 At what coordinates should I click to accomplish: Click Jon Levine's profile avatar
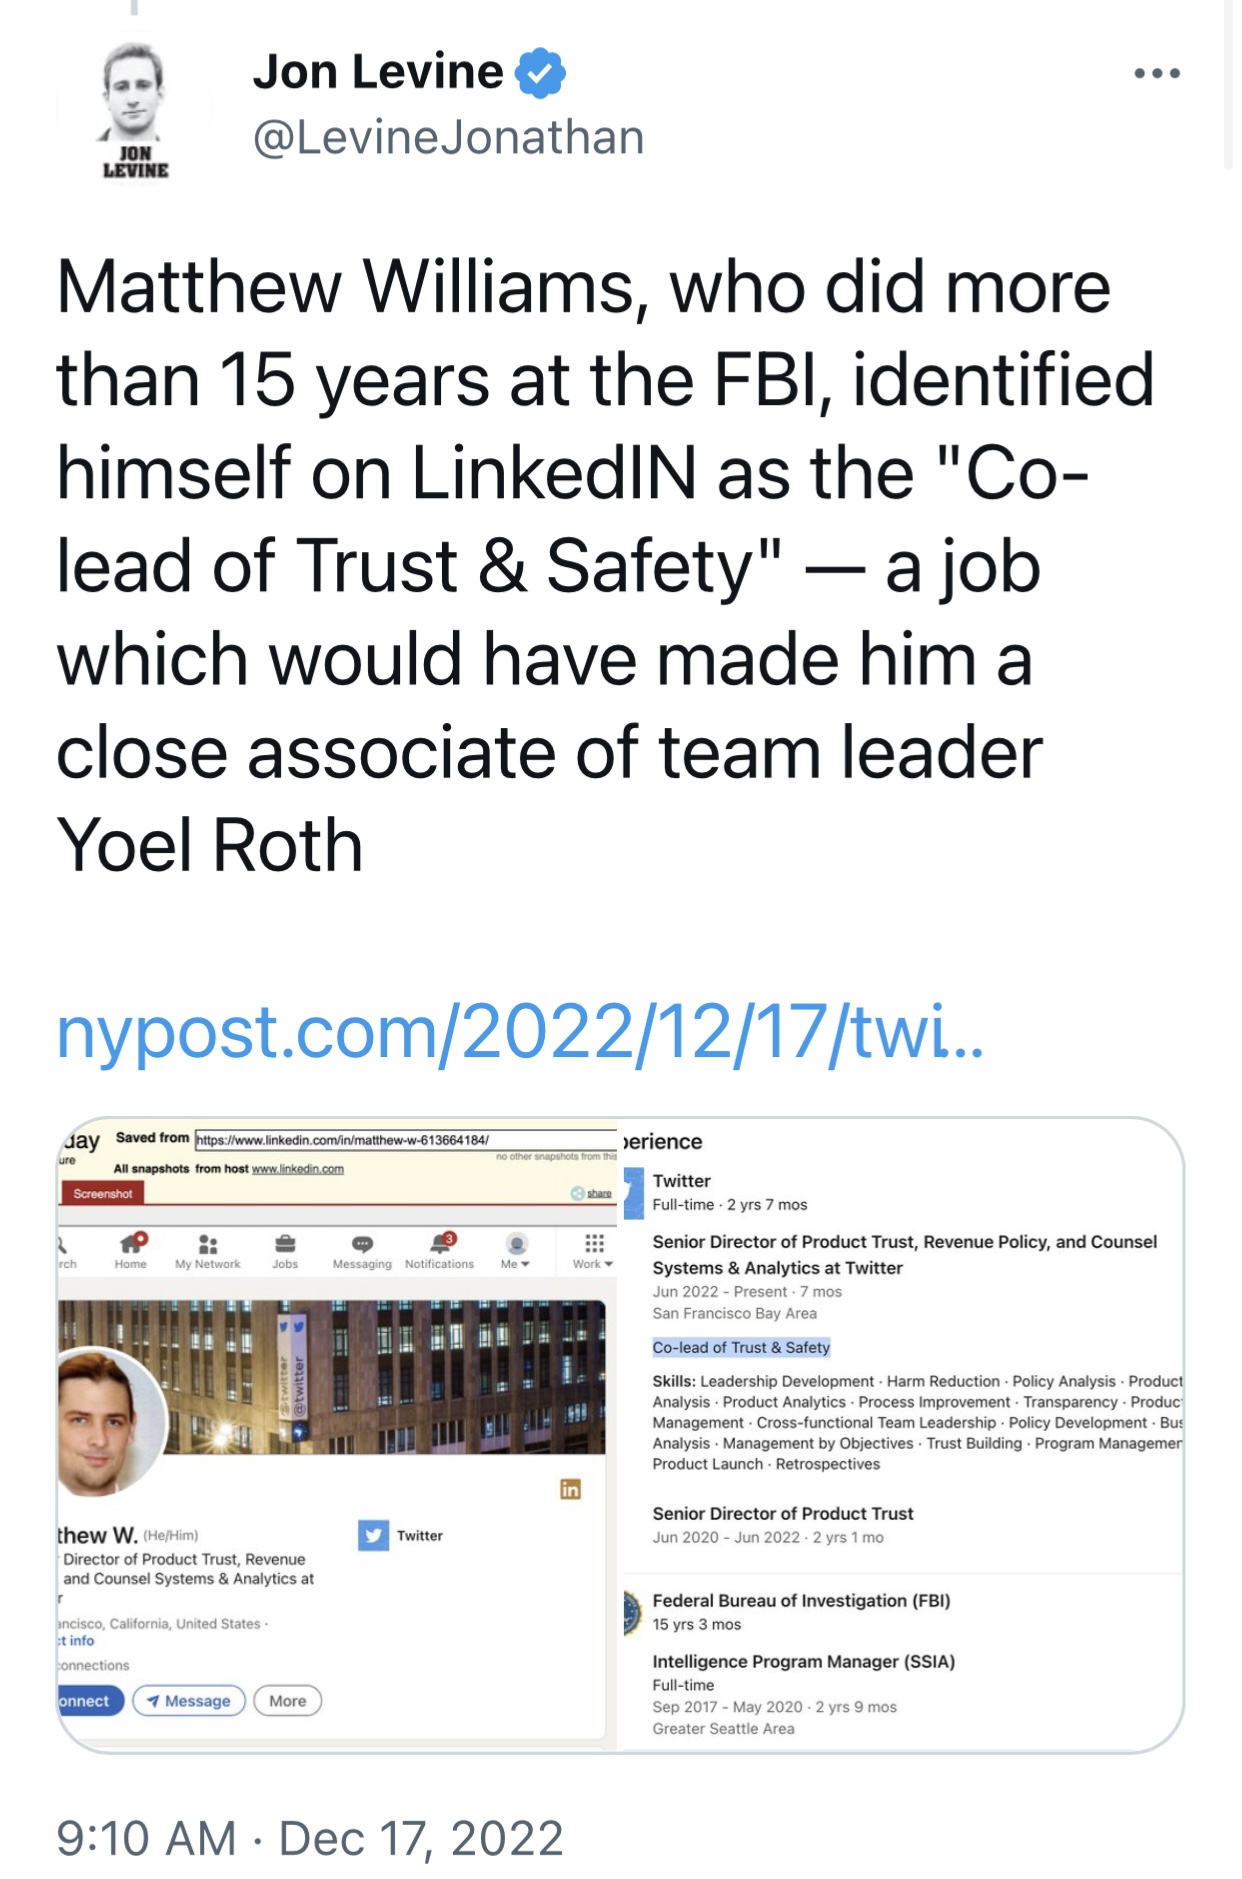[x=135, y=112]
